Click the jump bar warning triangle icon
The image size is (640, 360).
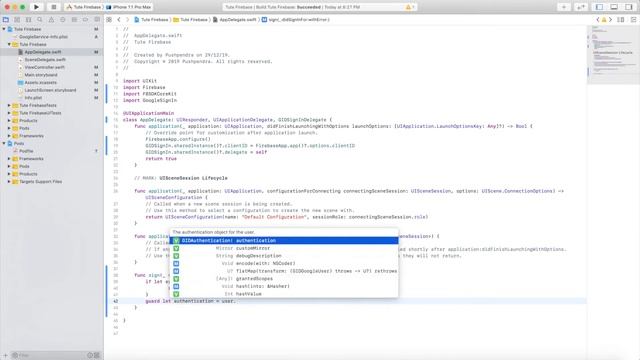coord(604,20)
